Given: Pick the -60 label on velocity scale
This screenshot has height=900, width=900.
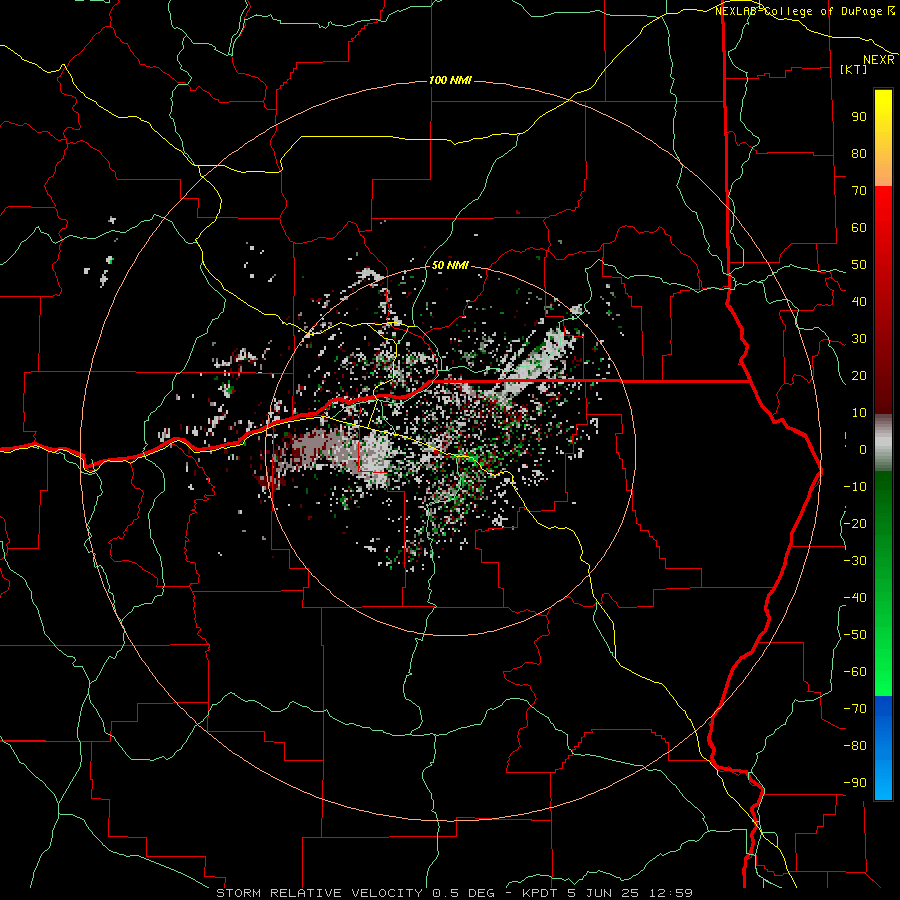Looking at the screenshot, I should 855,672.
